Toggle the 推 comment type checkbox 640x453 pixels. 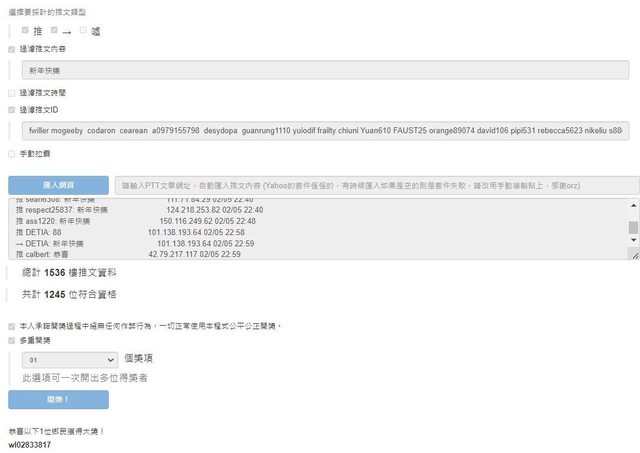click(x=25, y=31)
